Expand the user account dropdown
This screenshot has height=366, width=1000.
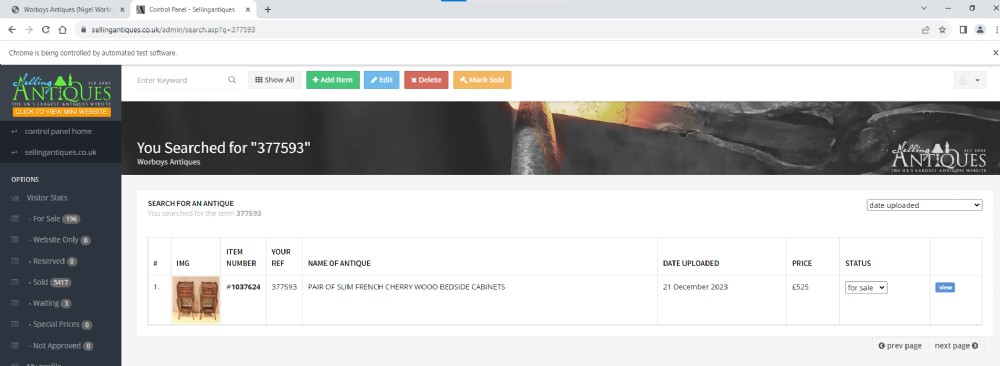tap(970, 80)
